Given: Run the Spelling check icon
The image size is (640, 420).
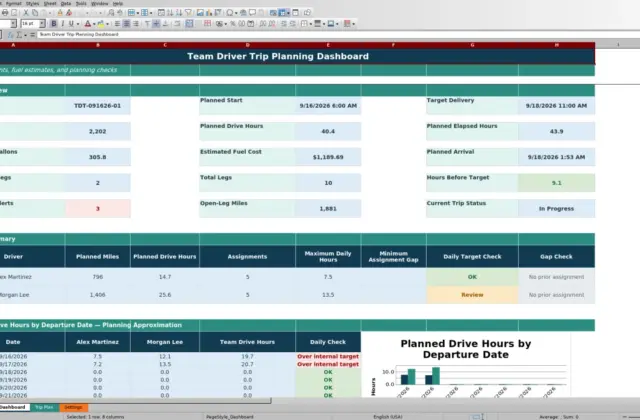Looking at the screenshot, I should [120, 13].
